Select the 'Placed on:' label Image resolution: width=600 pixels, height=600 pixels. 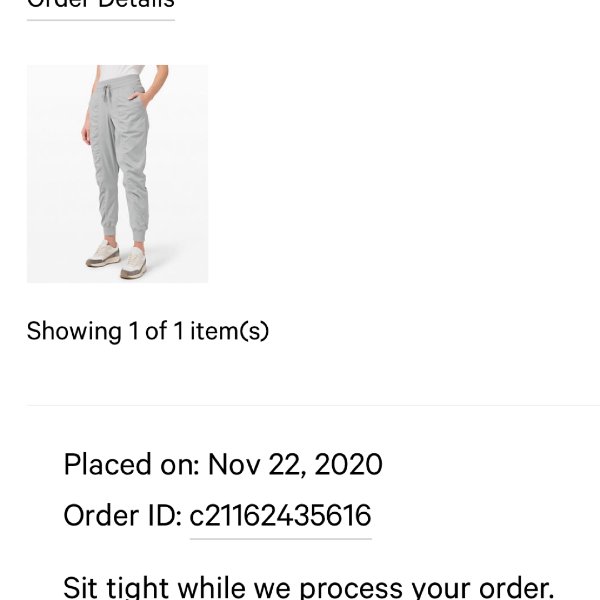click(132, 465)
